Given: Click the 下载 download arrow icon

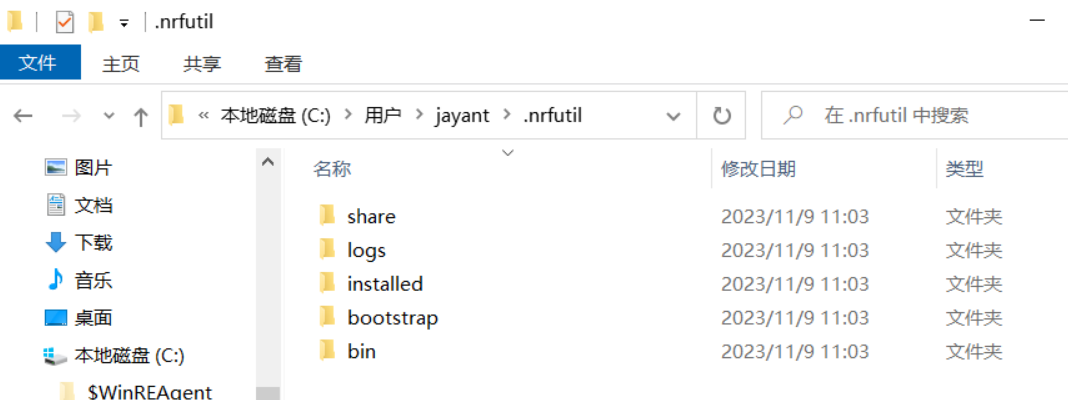Looking at the screenshot, I should coord(55,242).
